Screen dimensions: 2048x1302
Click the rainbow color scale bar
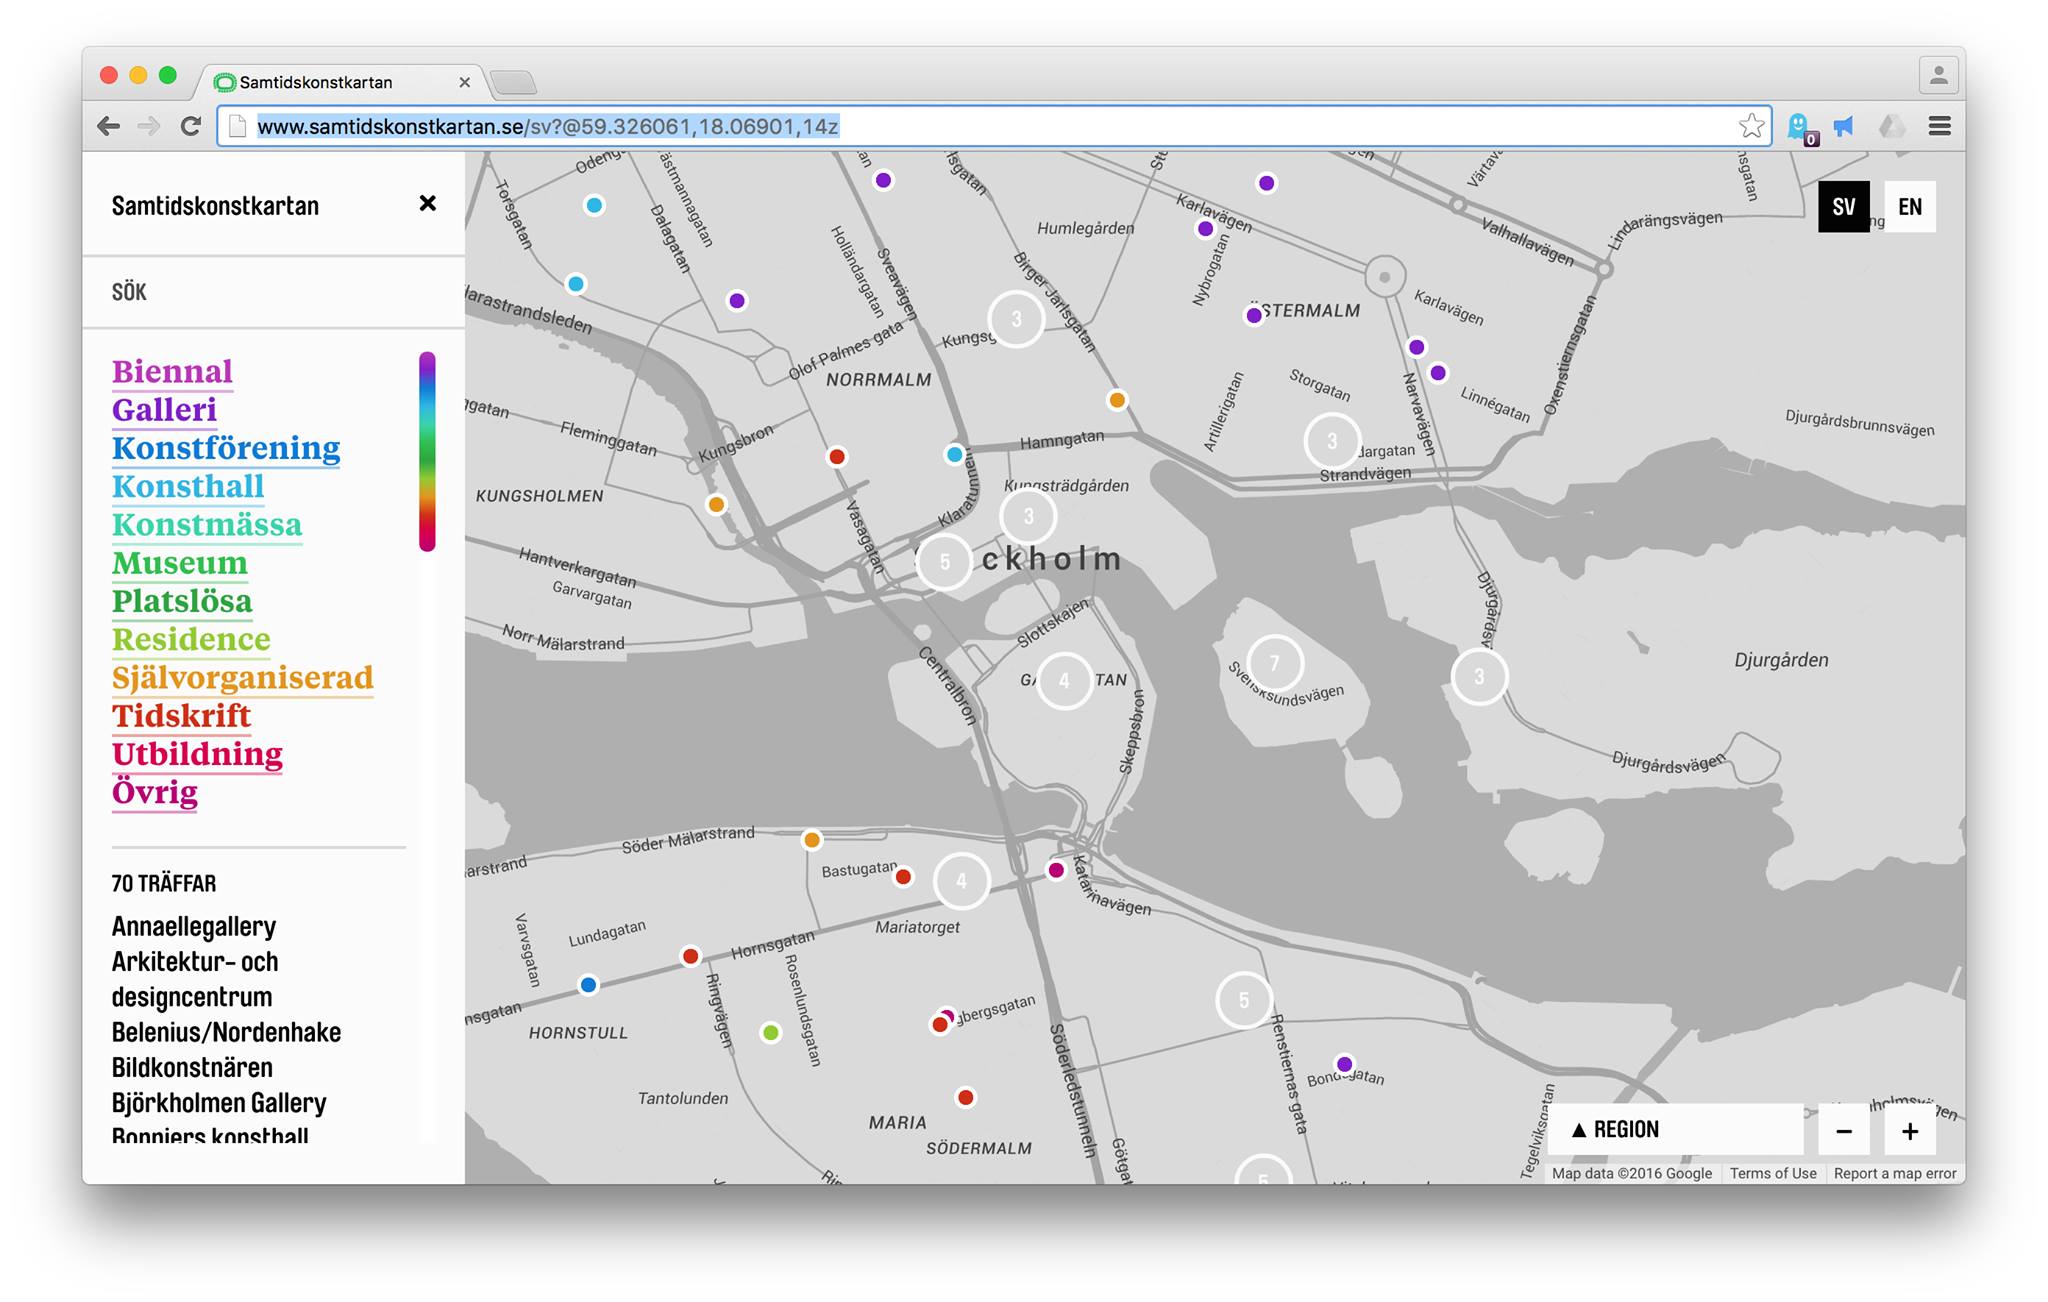point(427,451)
